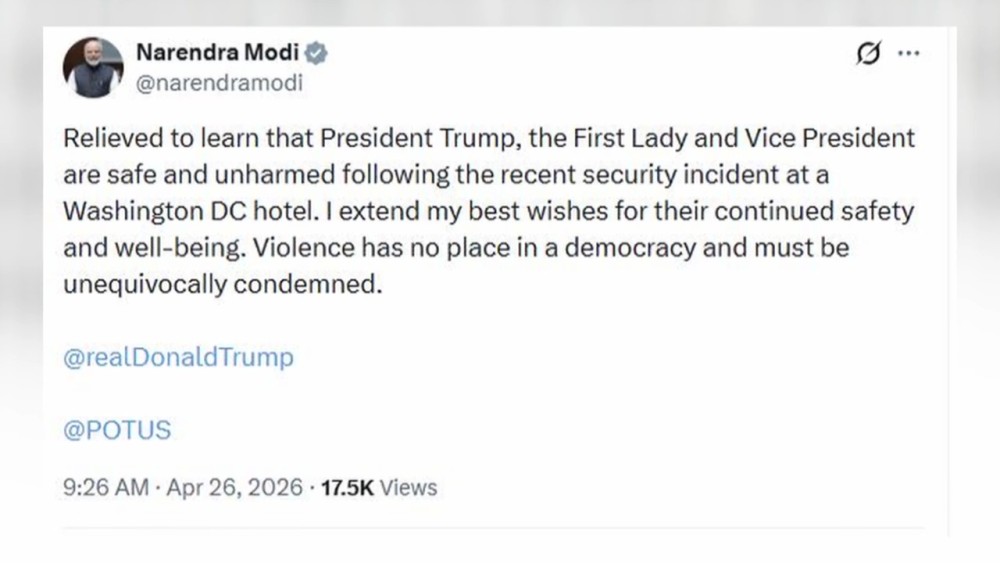Open the @narendramodi handle link
Viewport: 1000px width, 563px height.
pyautogui.click(x=218, y=83)
